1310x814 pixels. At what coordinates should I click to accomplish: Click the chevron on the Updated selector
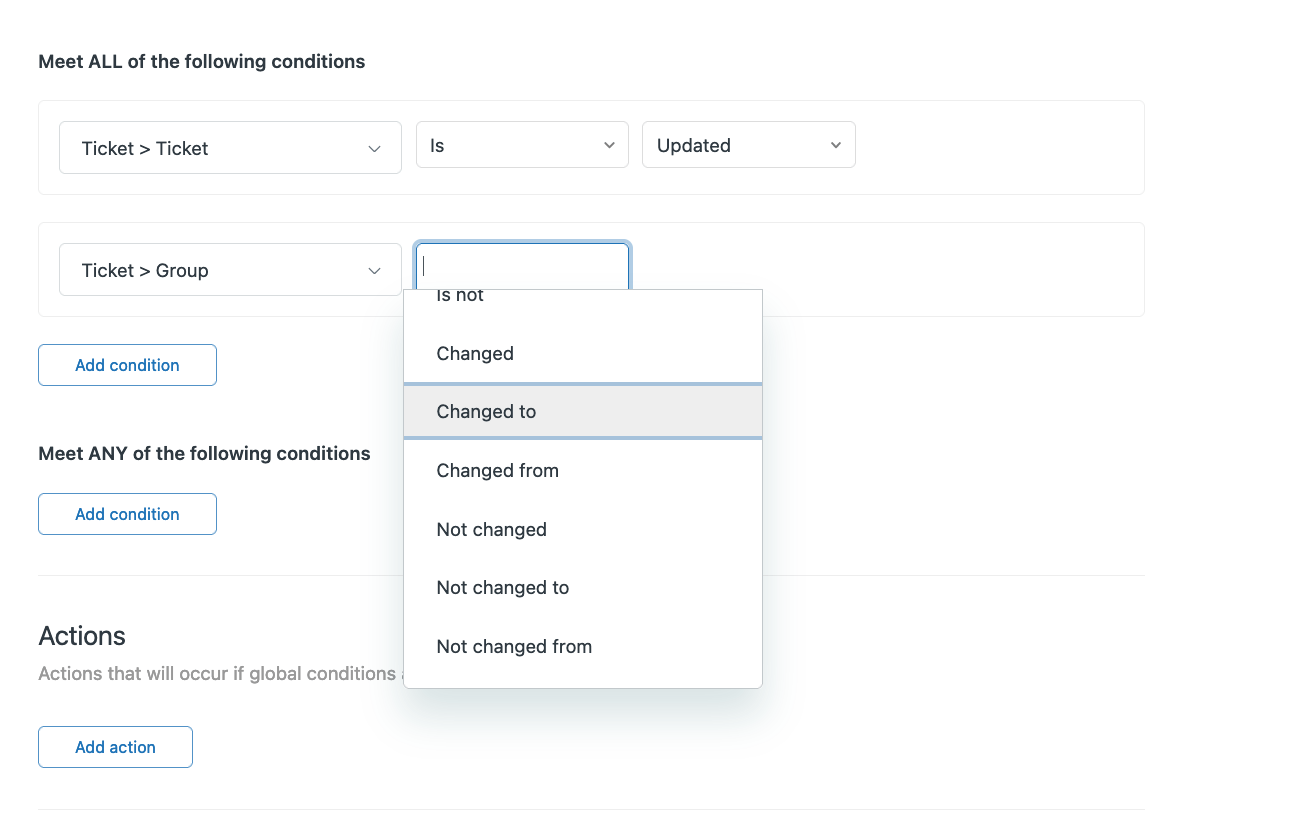pos(835,144)
